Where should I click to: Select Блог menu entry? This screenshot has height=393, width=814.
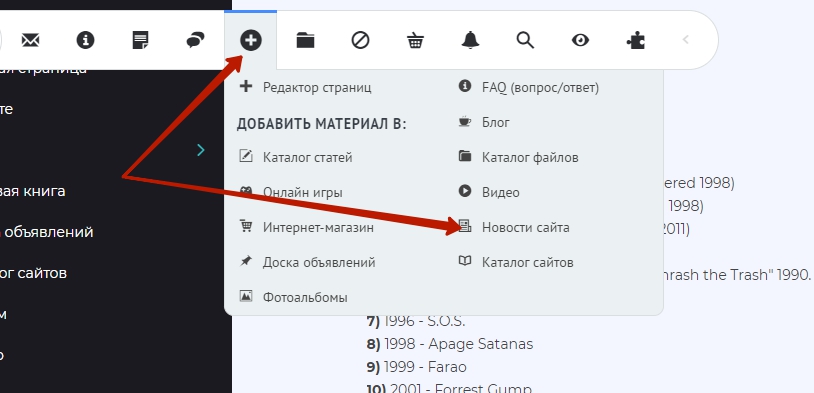[x=496, y=123]
